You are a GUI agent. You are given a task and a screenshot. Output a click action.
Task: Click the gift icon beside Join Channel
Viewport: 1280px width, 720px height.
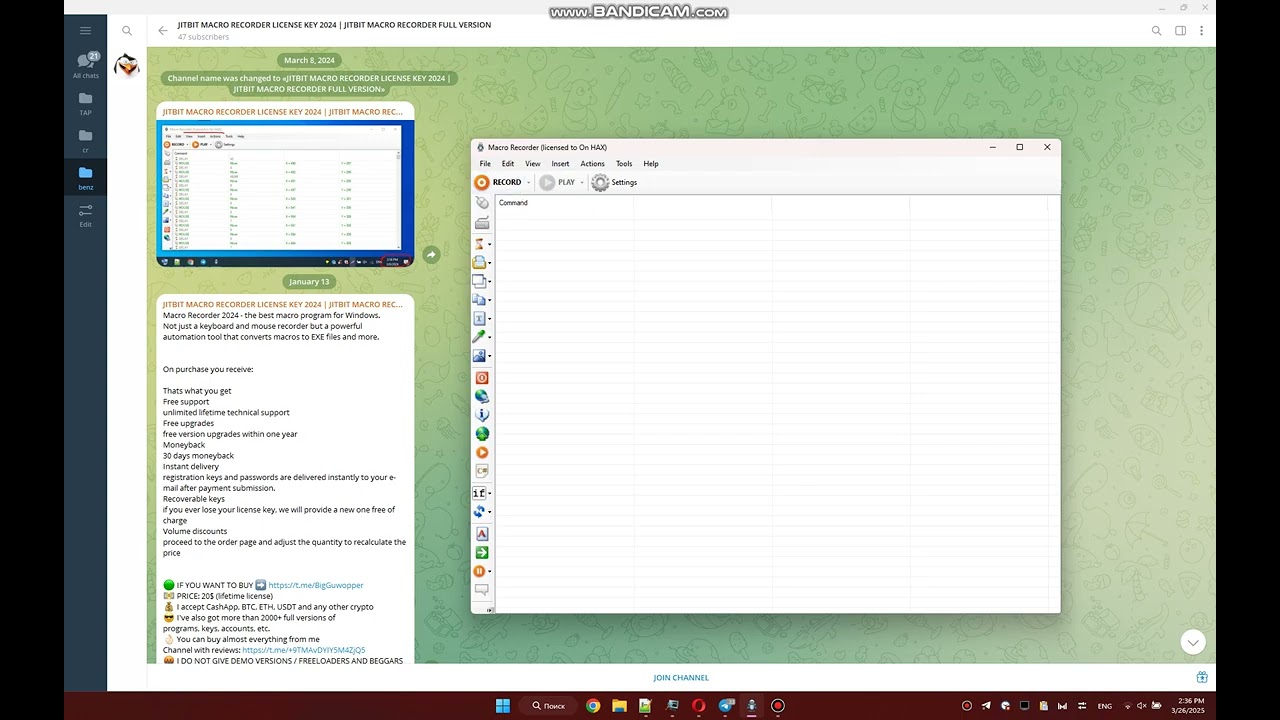1202,677
